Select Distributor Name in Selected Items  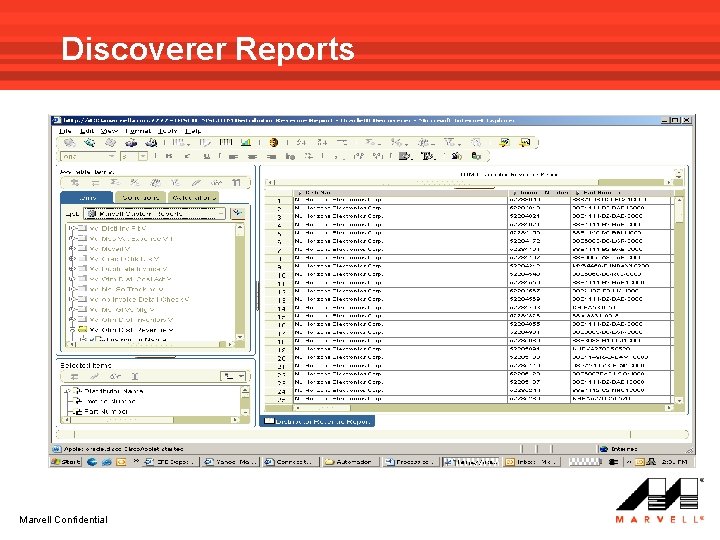pyautogui.click(x=113, y=391)
